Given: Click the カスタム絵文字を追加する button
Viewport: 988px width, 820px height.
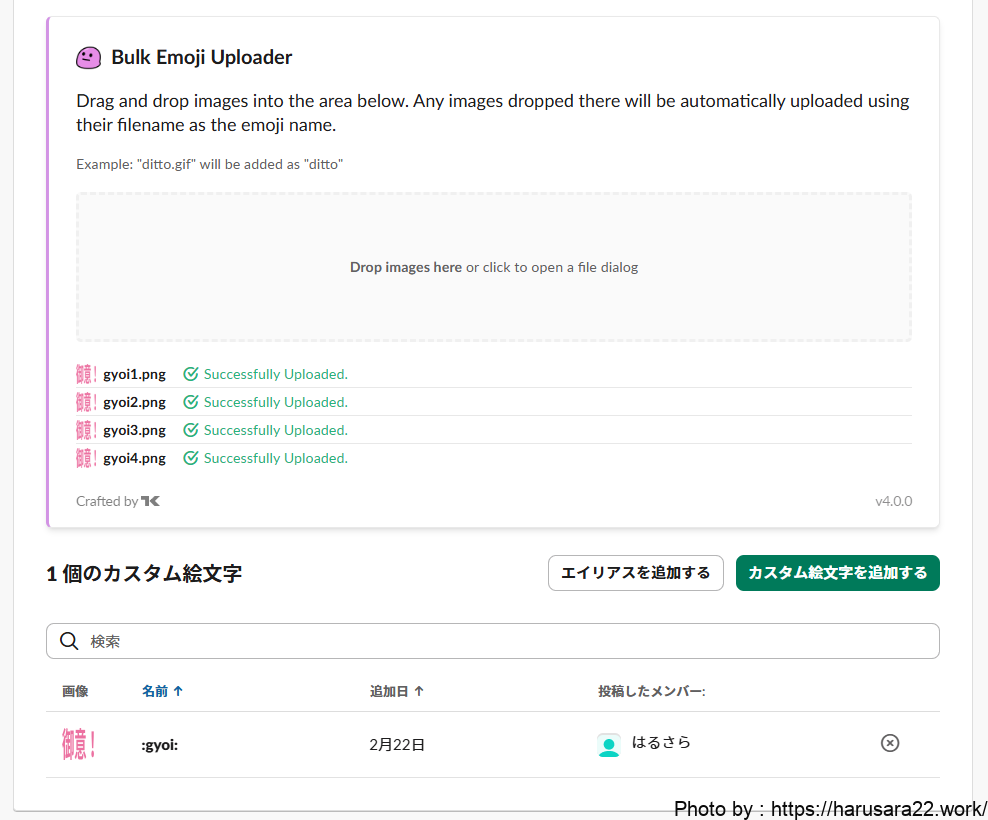Looking at the screenshot, I should 837,573.
